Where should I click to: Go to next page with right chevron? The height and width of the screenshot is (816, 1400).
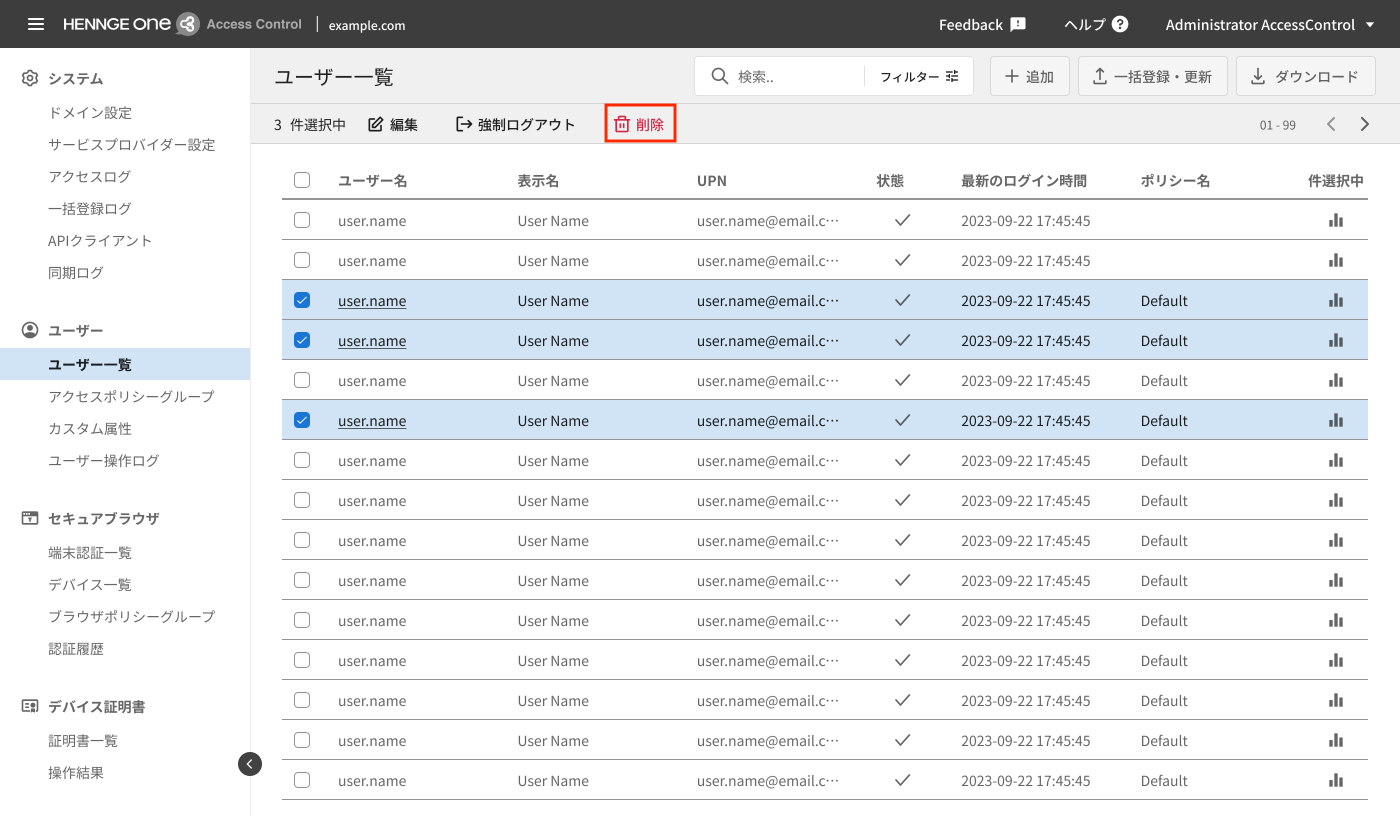1365,124
